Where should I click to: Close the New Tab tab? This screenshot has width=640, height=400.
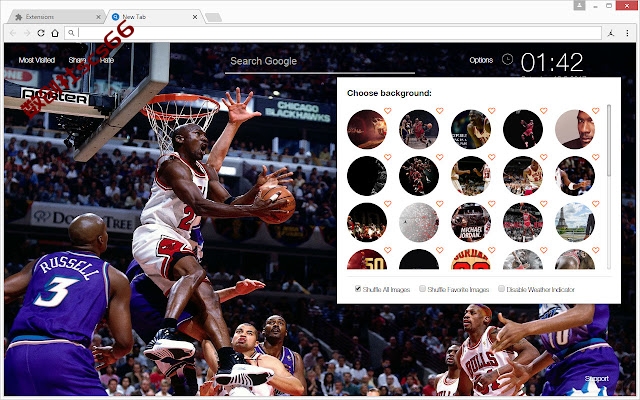pyautogui.click(x=195, y=17)
